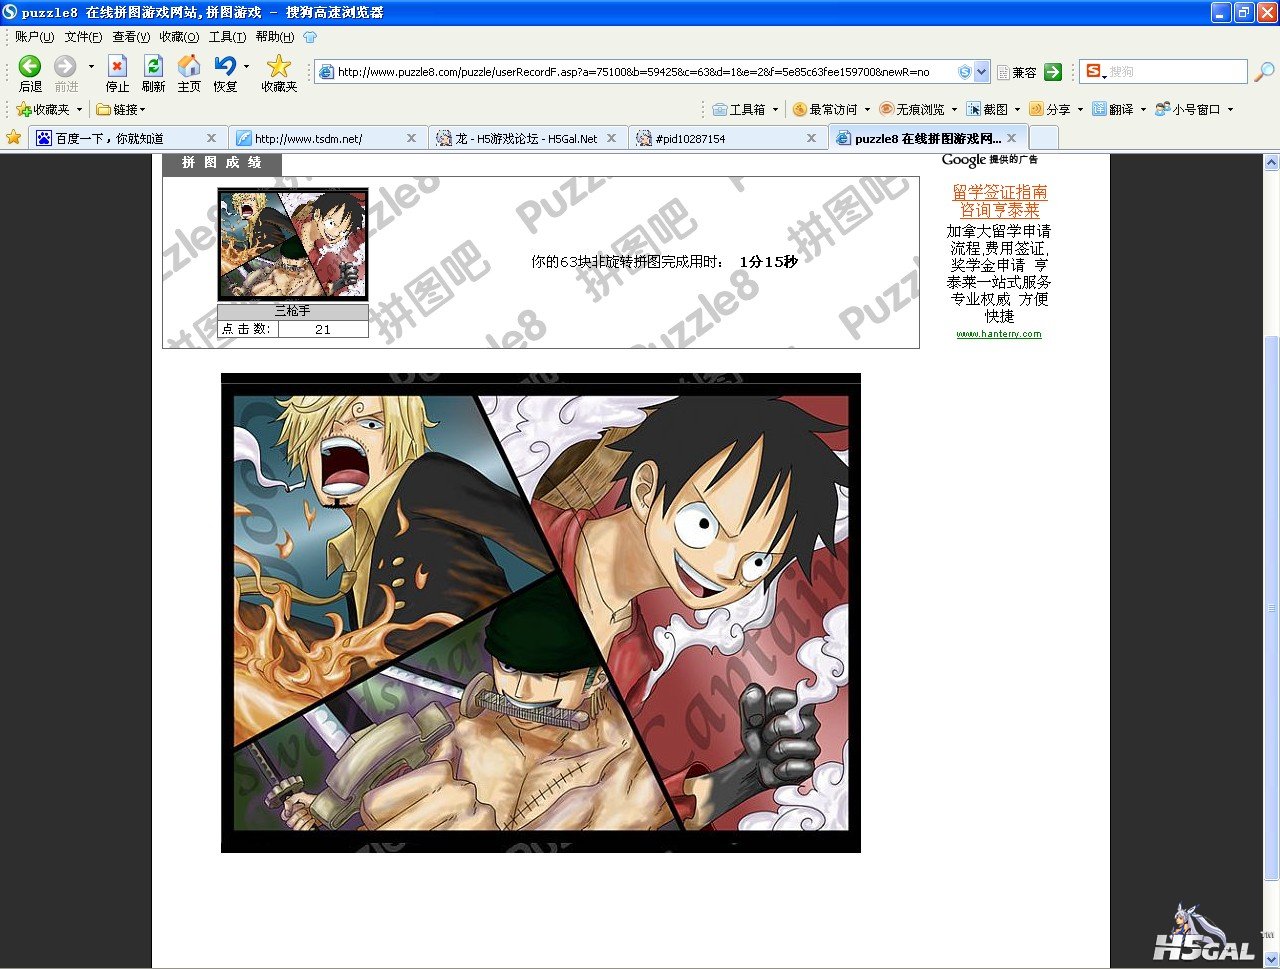Restore closed page with 恢复 icon
This screenshot has width=1280, height=969.
tap(226, 73)
